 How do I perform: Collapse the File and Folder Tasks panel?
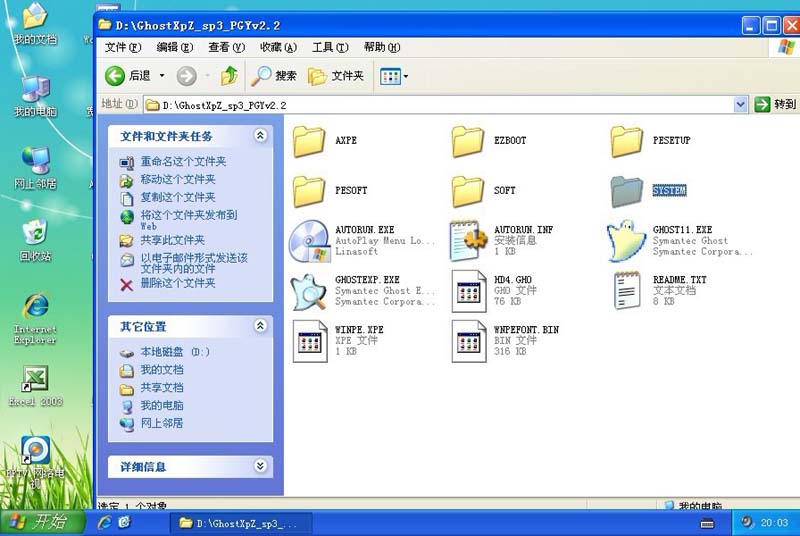coord(260,136)
